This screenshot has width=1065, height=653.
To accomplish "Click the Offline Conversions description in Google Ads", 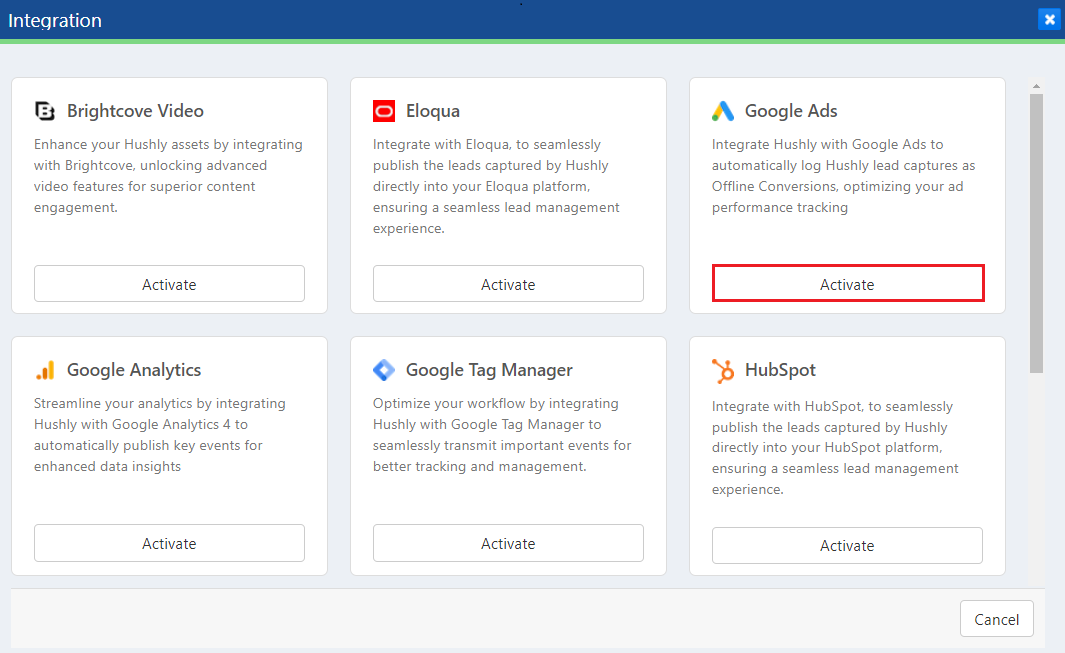I will [x=844, y=175].
